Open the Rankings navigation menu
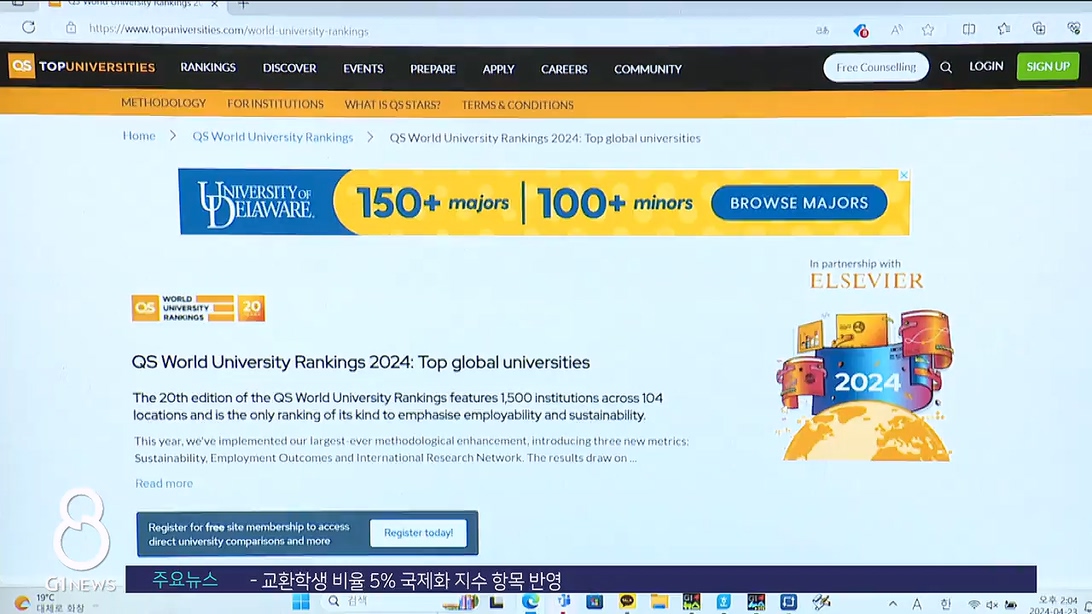 (x=208, y=68)
